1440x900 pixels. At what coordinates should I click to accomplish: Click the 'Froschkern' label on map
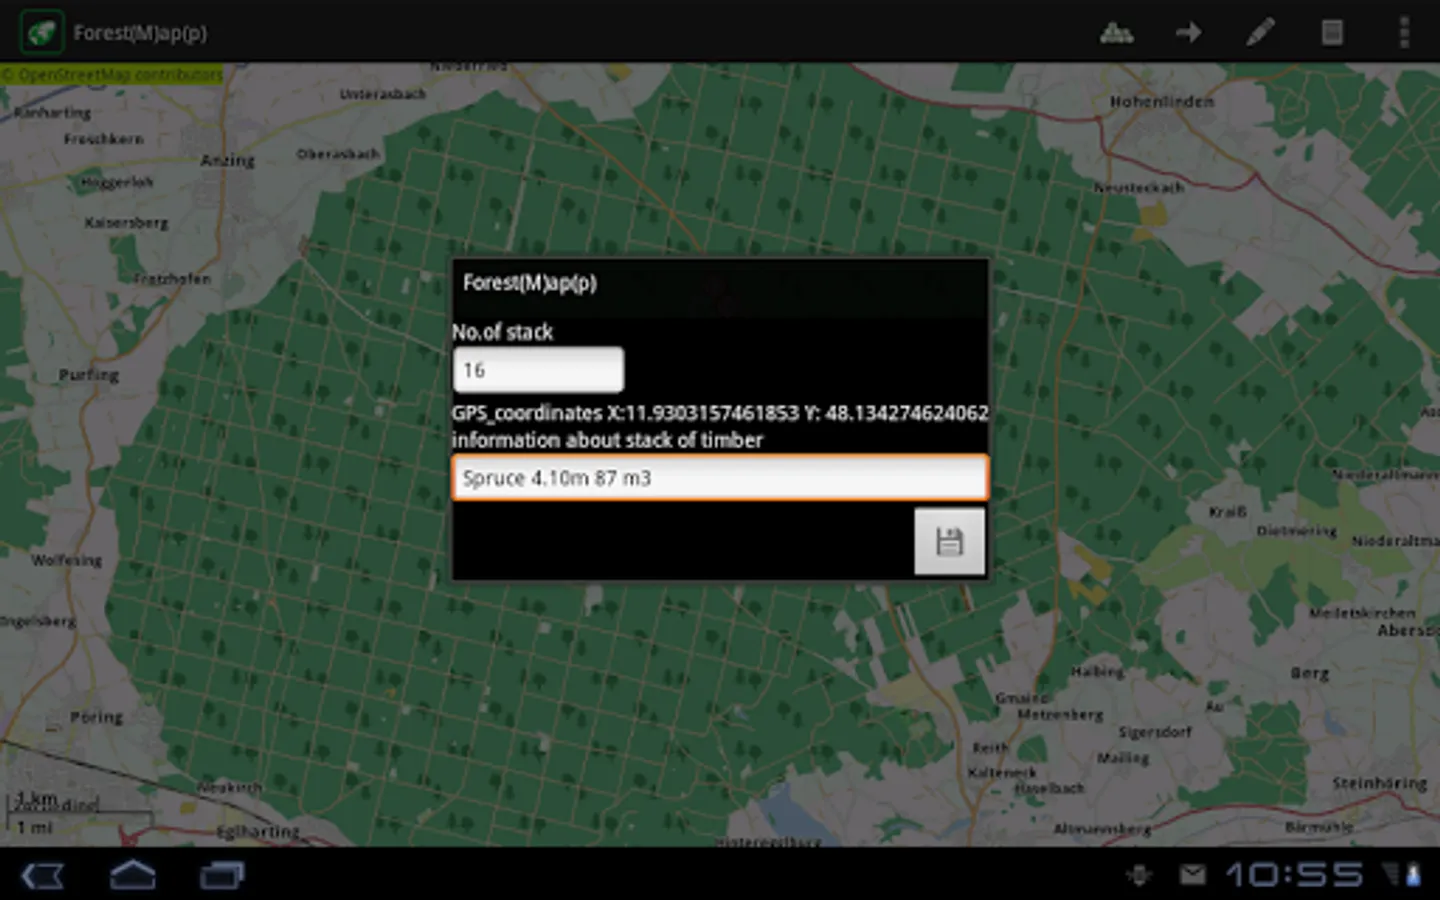click(x=103, y=139)
